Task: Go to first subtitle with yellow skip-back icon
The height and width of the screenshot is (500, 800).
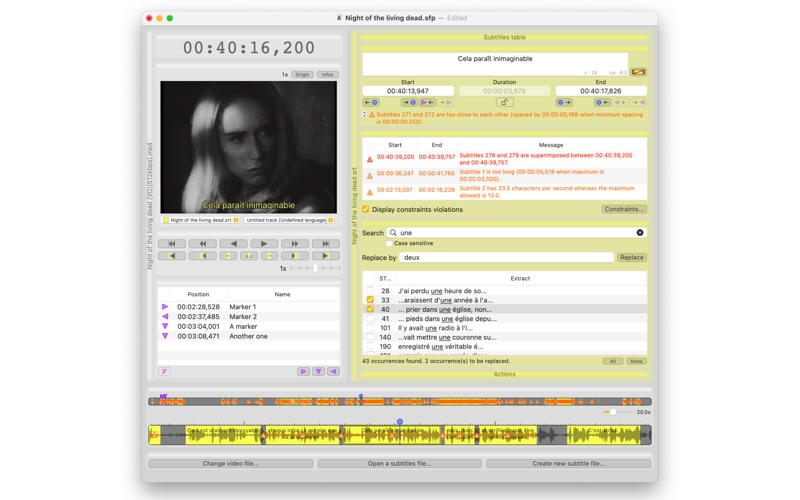Action: coord(172,256)
